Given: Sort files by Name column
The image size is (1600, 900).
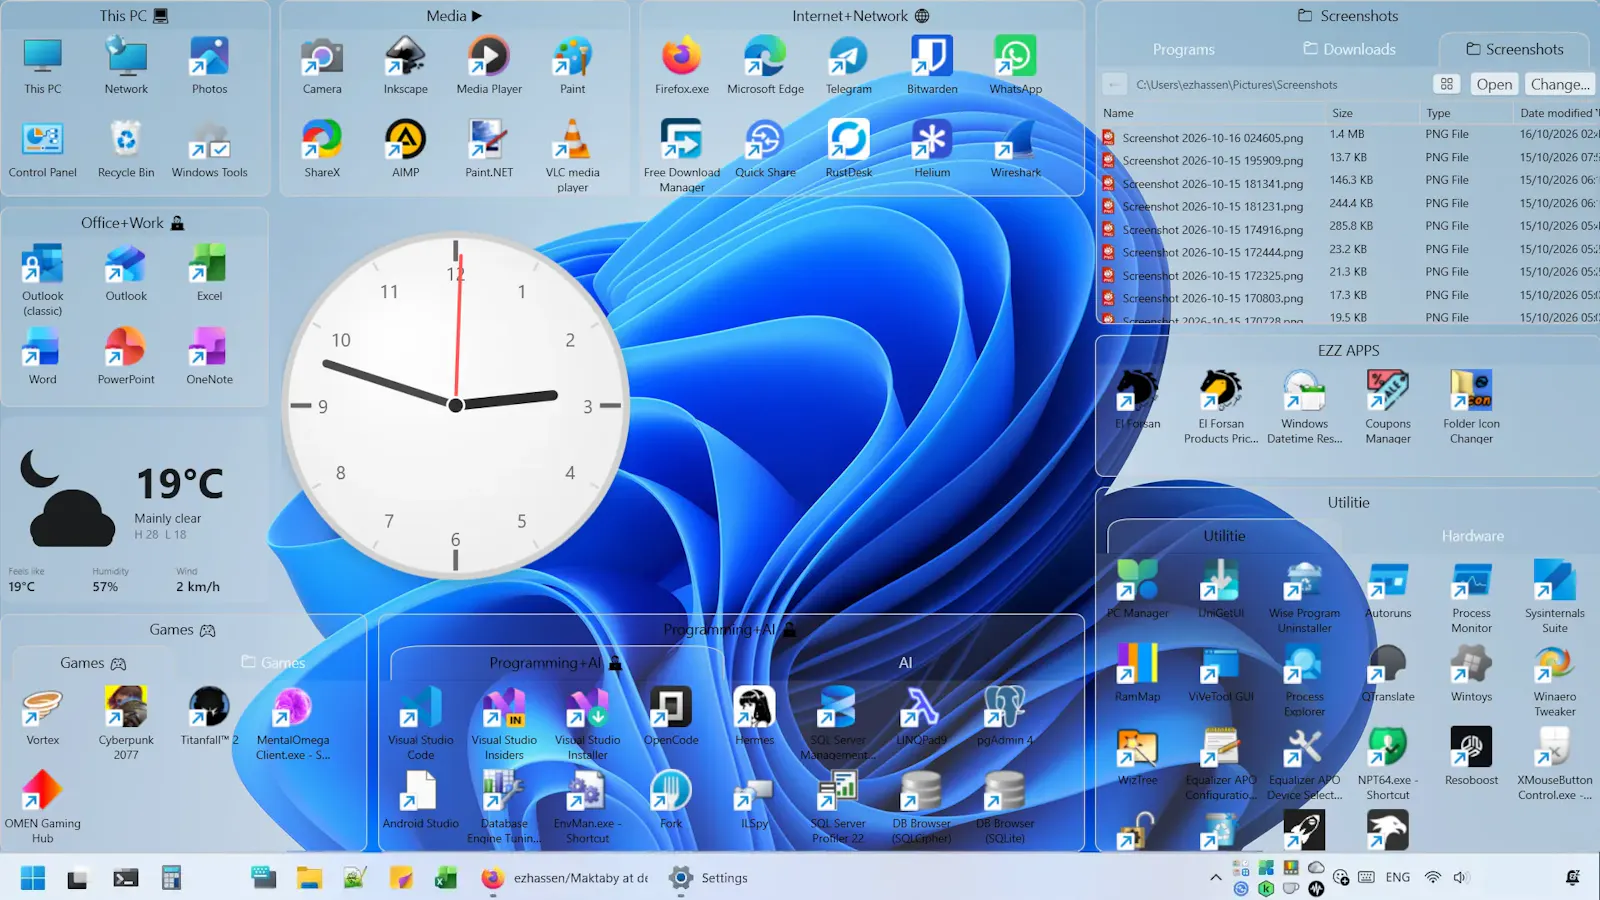Looking at the screenshot, I should [1212, 113].
